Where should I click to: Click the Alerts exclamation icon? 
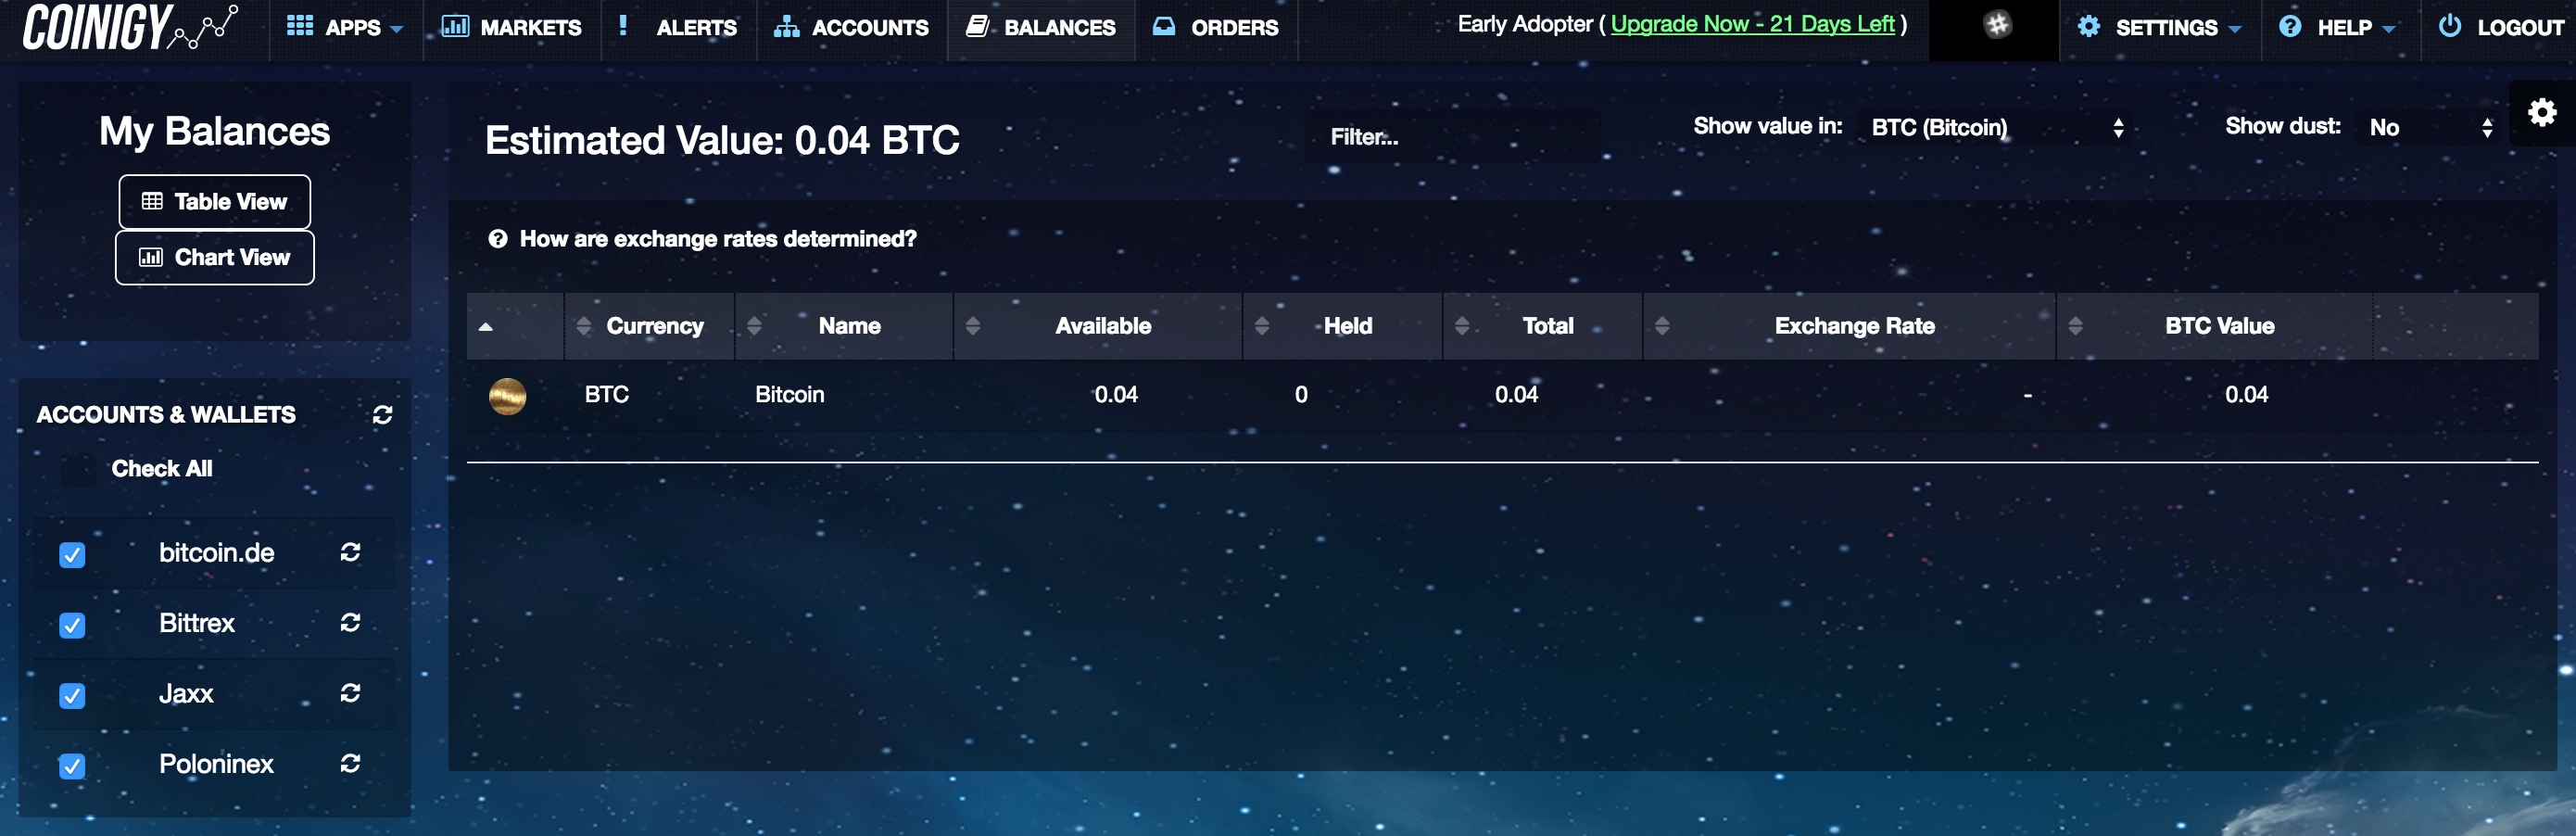(623, 26)
